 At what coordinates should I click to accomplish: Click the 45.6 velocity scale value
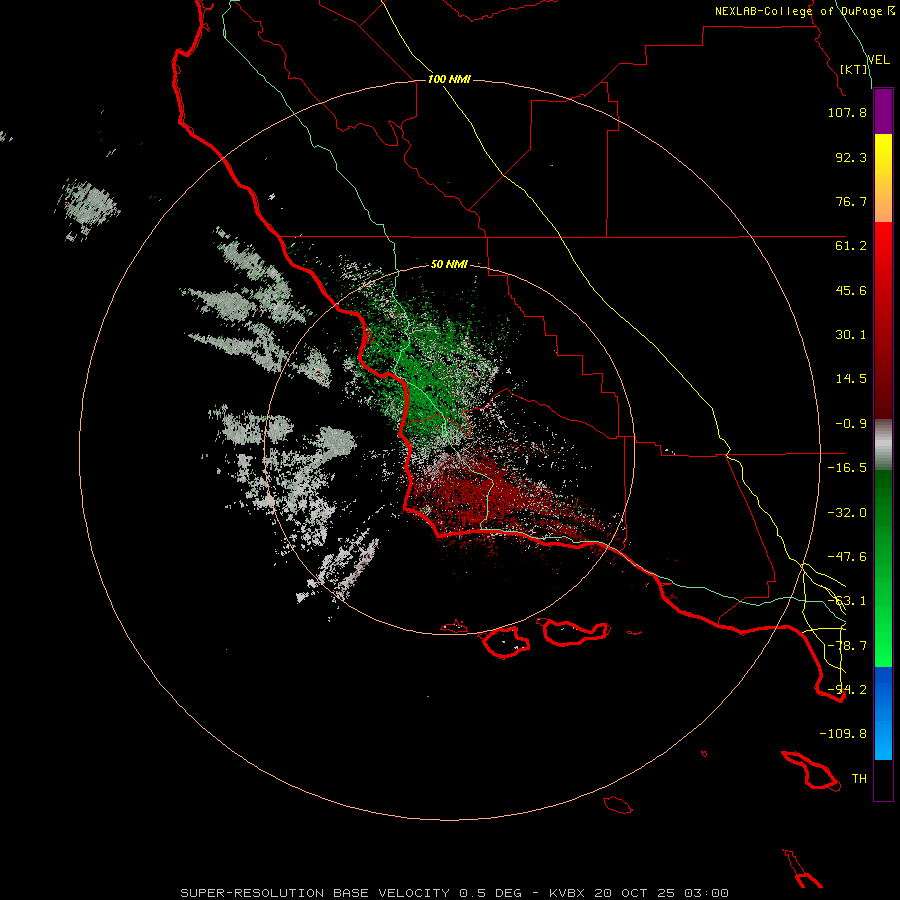[851, 290]
